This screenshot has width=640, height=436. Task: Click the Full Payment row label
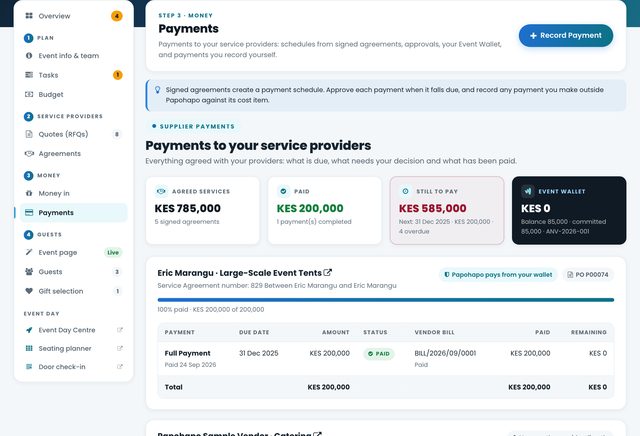coord(187,353)
